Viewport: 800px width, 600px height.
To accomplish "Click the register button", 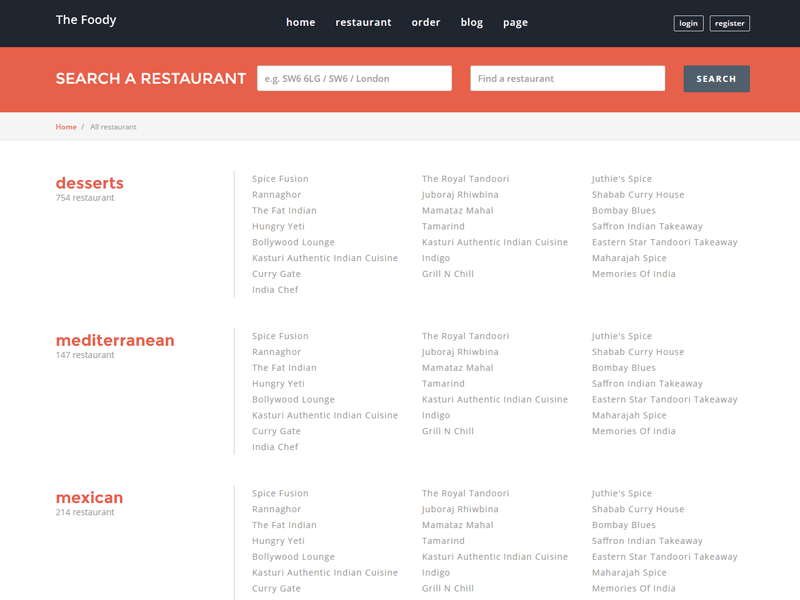I will (729, 23).
